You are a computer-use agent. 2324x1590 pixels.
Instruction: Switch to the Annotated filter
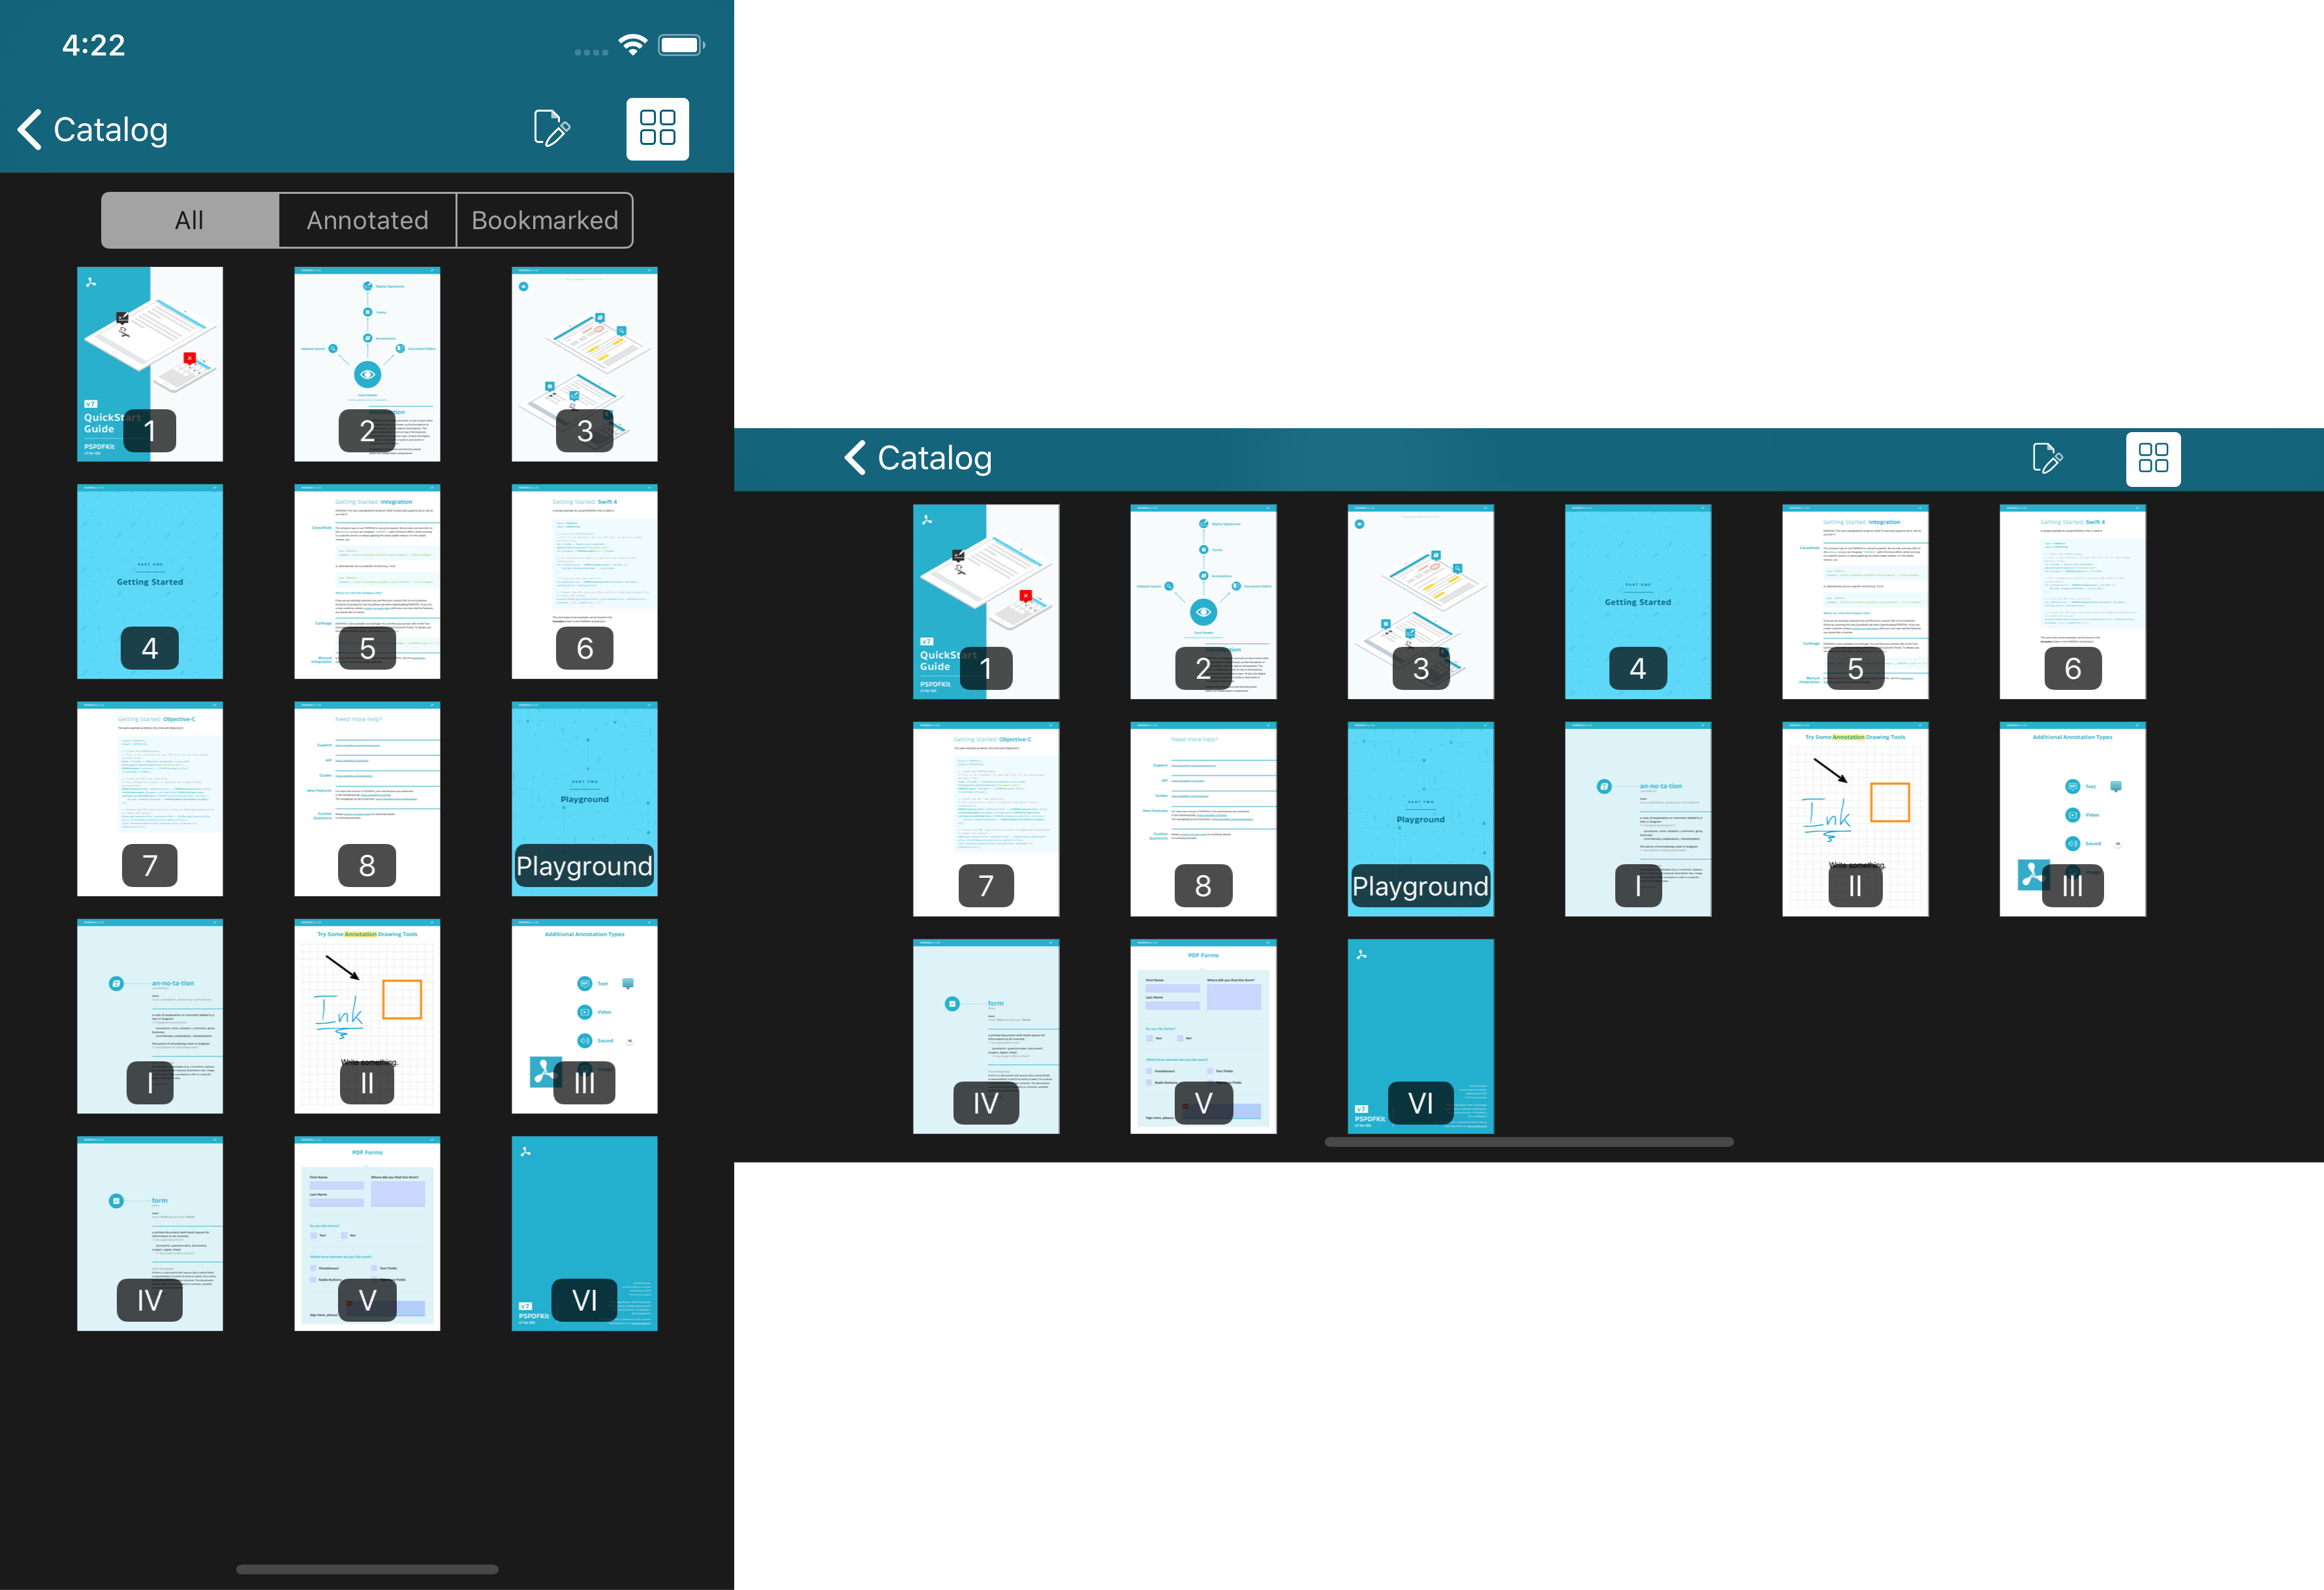[367, 220]
